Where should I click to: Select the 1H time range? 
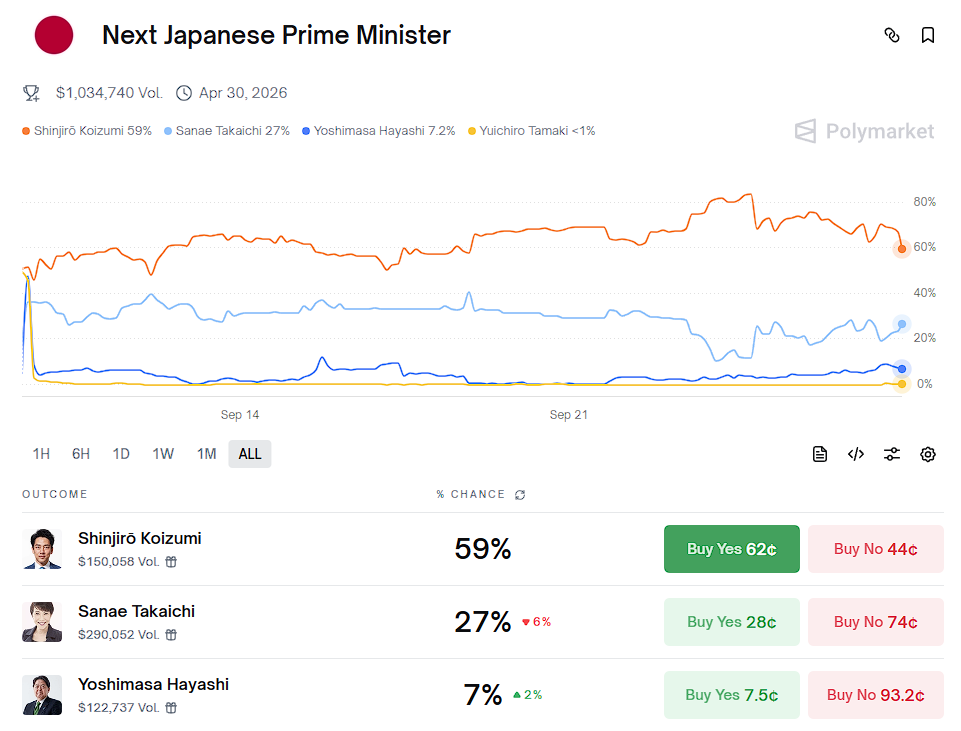(41, 454)
